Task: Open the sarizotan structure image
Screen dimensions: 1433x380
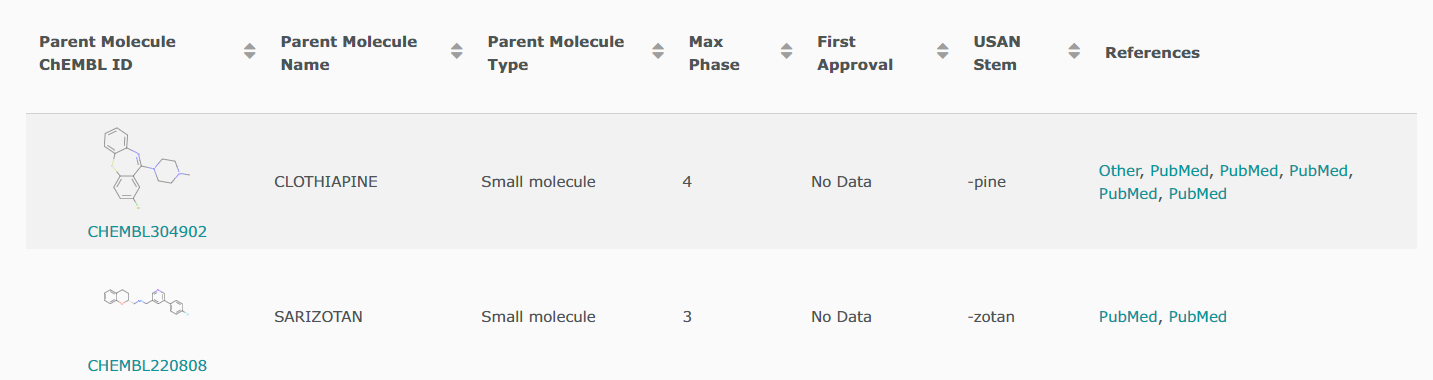Action: (x=147, y=302)
